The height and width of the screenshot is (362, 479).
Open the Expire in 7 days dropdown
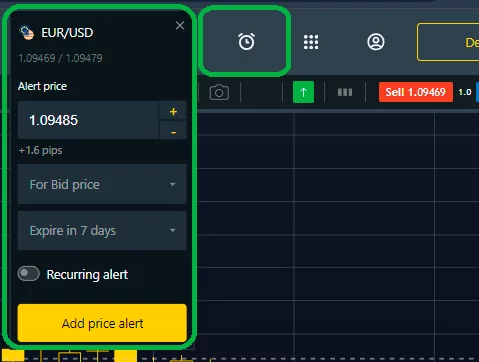[x=102, y=230]
